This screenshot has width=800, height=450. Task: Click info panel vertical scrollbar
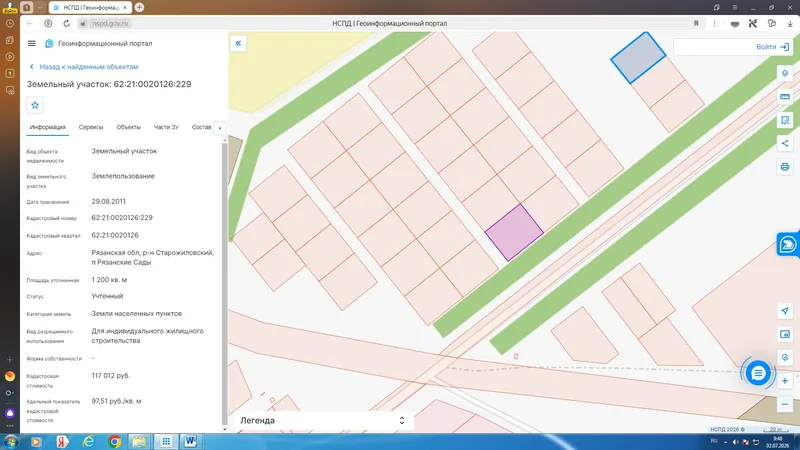(x=224, y=283)
